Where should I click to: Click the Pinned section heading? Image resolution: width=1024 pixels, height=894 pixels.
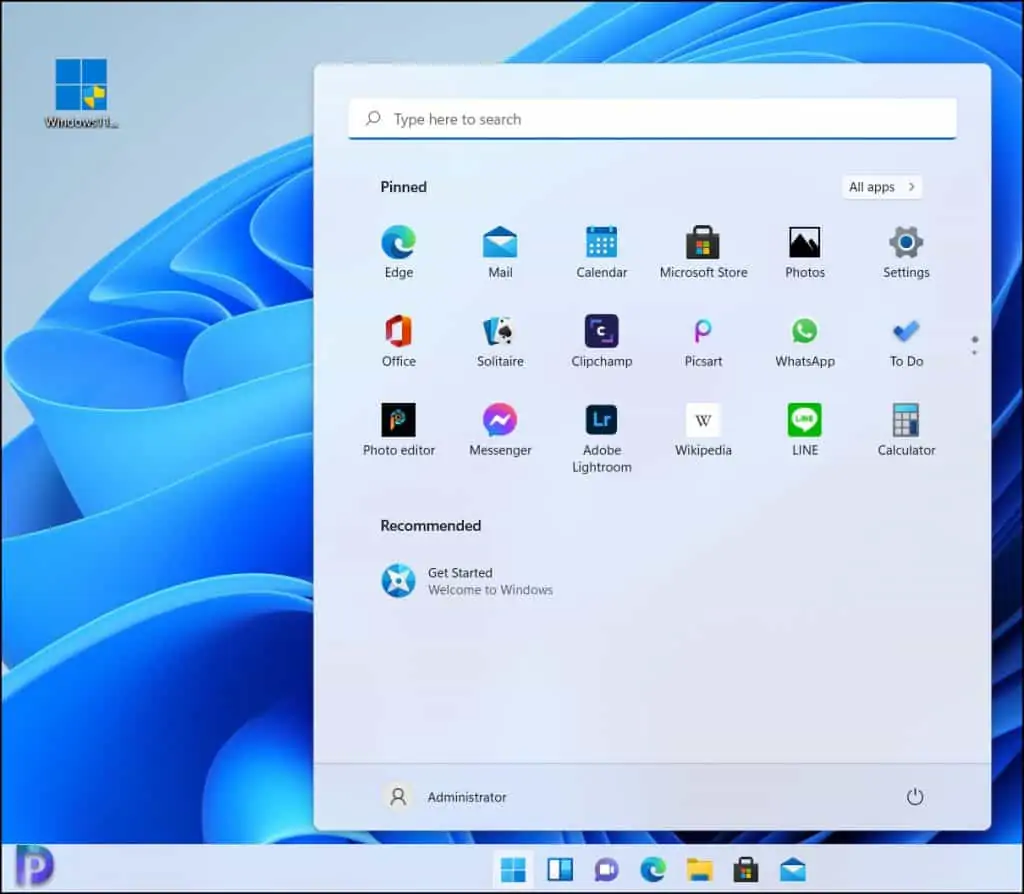click(x=404, y=187)
